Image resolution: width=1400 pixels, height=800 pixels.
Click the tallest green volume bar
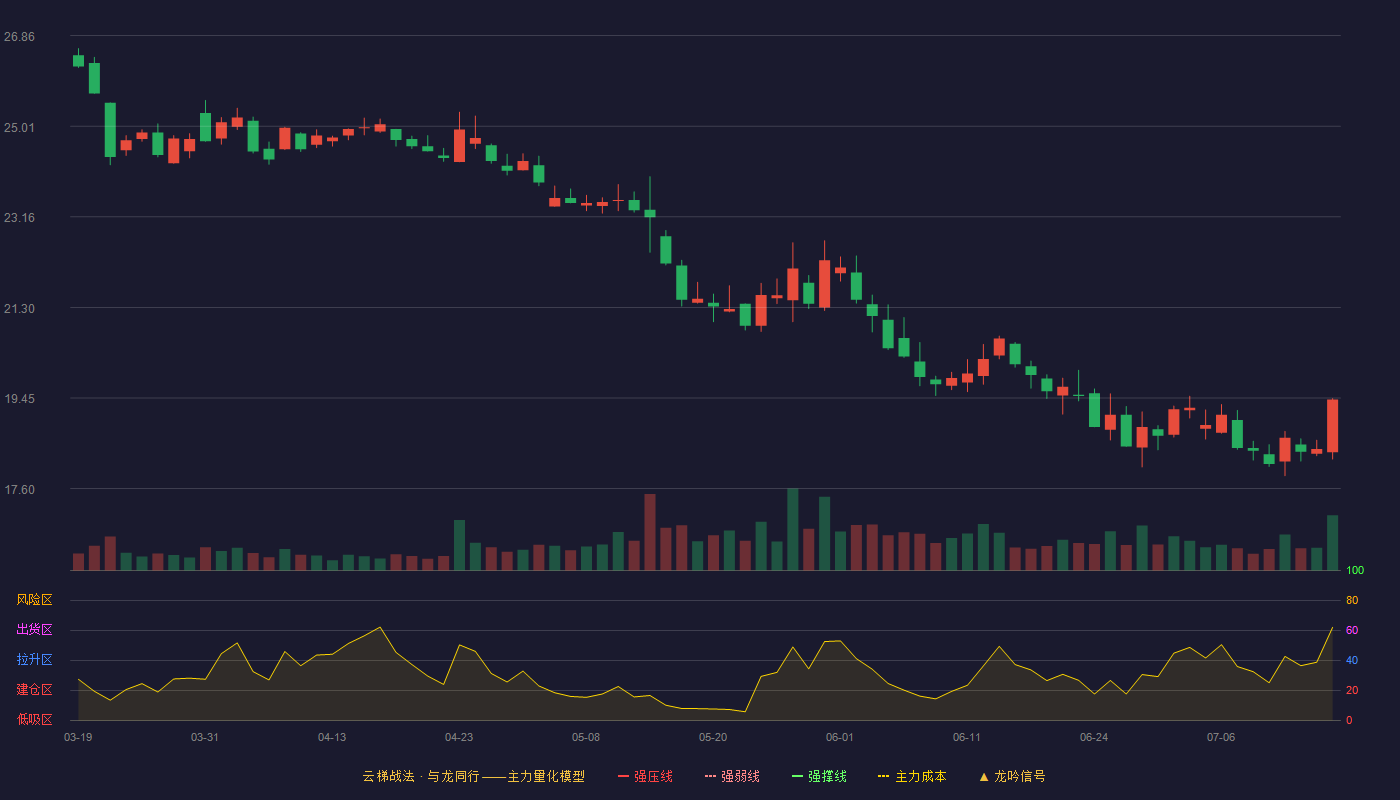(x=793, y=529)
